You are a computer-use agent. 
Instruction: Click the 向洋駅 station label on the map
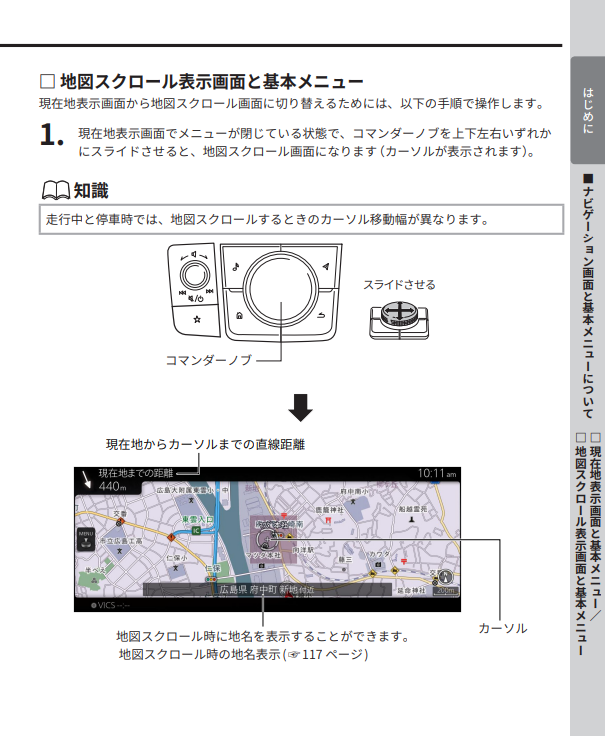pos(302,549)
